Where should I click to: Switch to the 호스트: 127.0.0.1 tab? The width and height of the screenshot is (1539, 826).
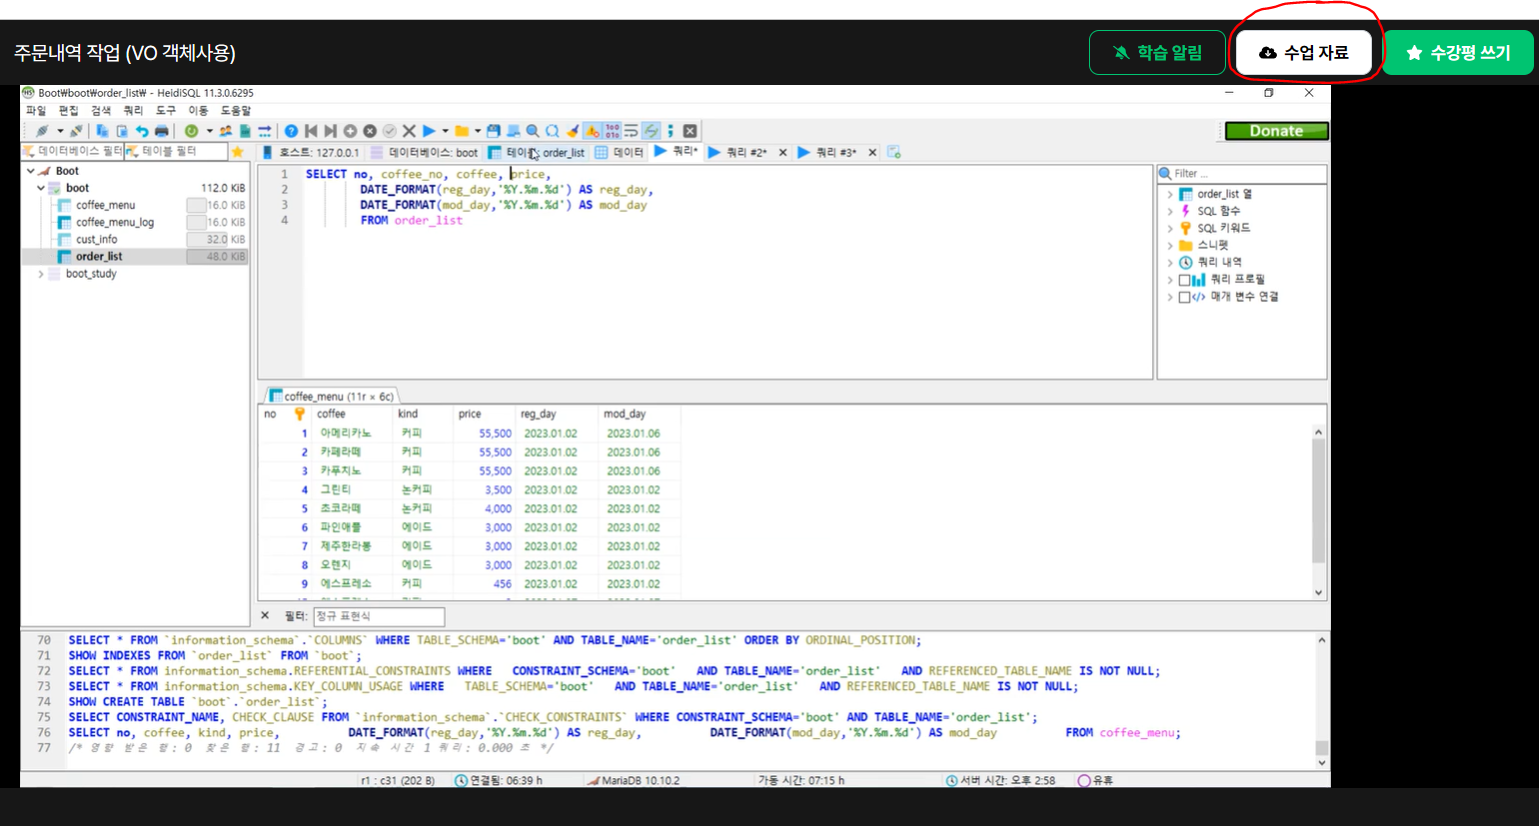311,152
